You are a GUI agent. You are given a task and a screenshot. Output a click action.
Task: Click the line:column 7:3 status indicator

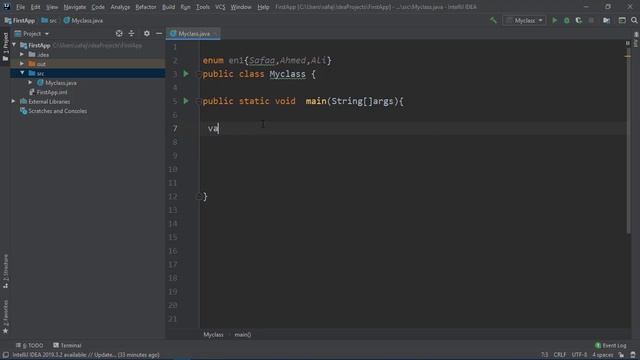(x=544, y=355)
